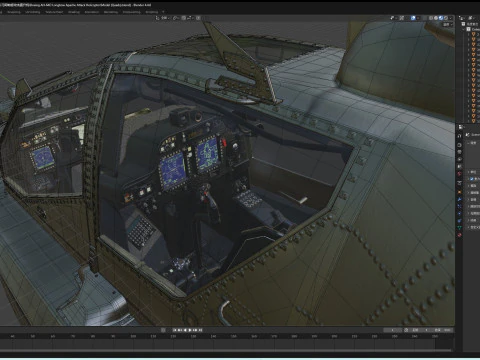Collapse the Collection in the outliner

point(463,29)
